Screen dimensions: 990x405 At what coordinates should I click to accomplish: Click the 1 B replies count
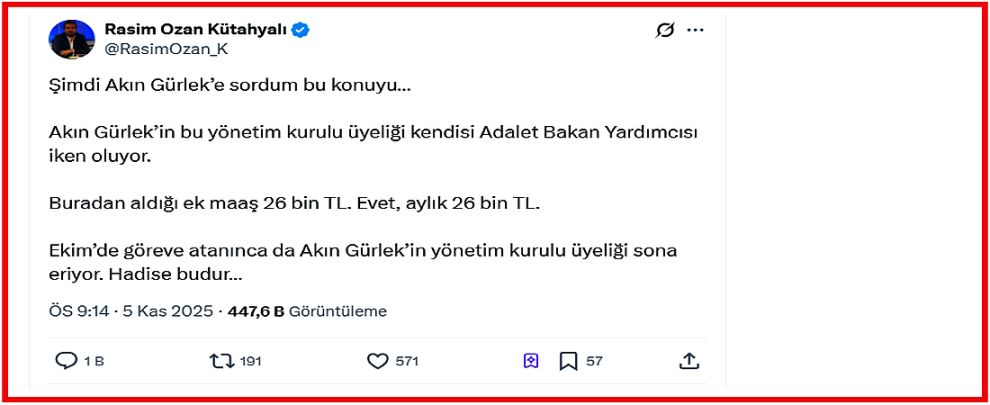(x=93, y=361)
